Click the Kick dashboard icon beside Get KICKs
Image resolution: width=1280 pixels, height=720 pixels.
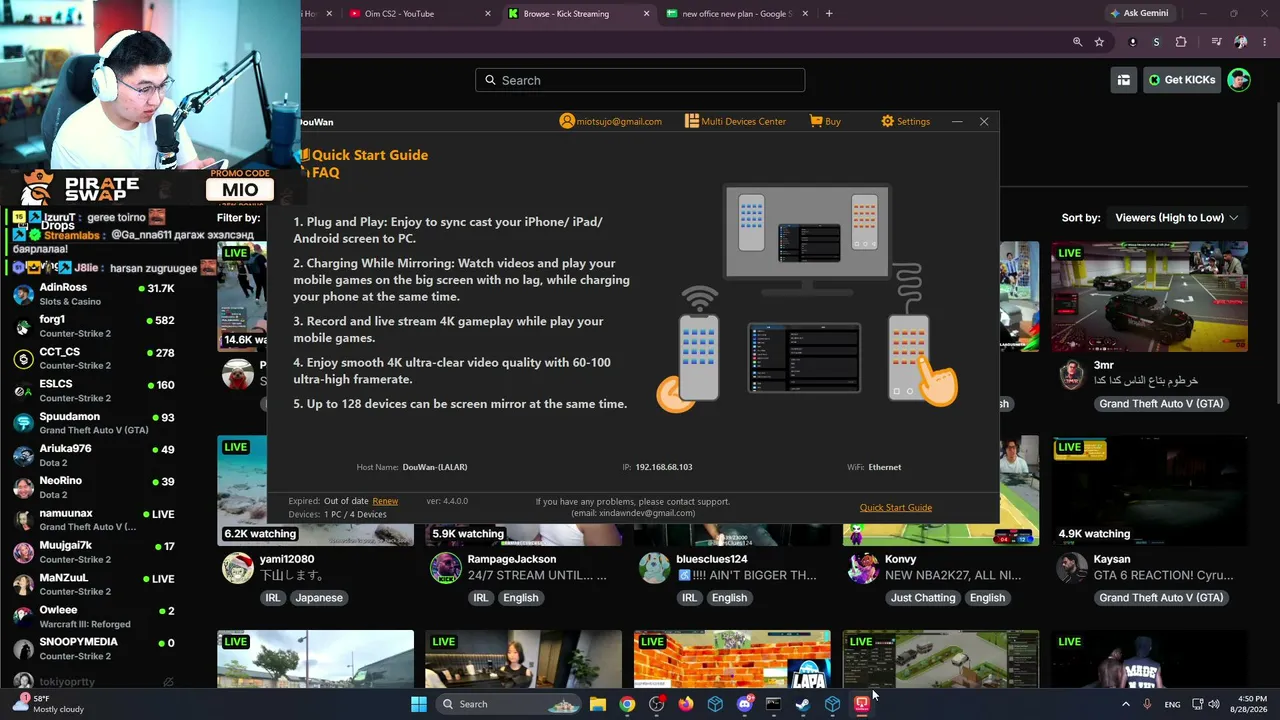[1124, 80]
